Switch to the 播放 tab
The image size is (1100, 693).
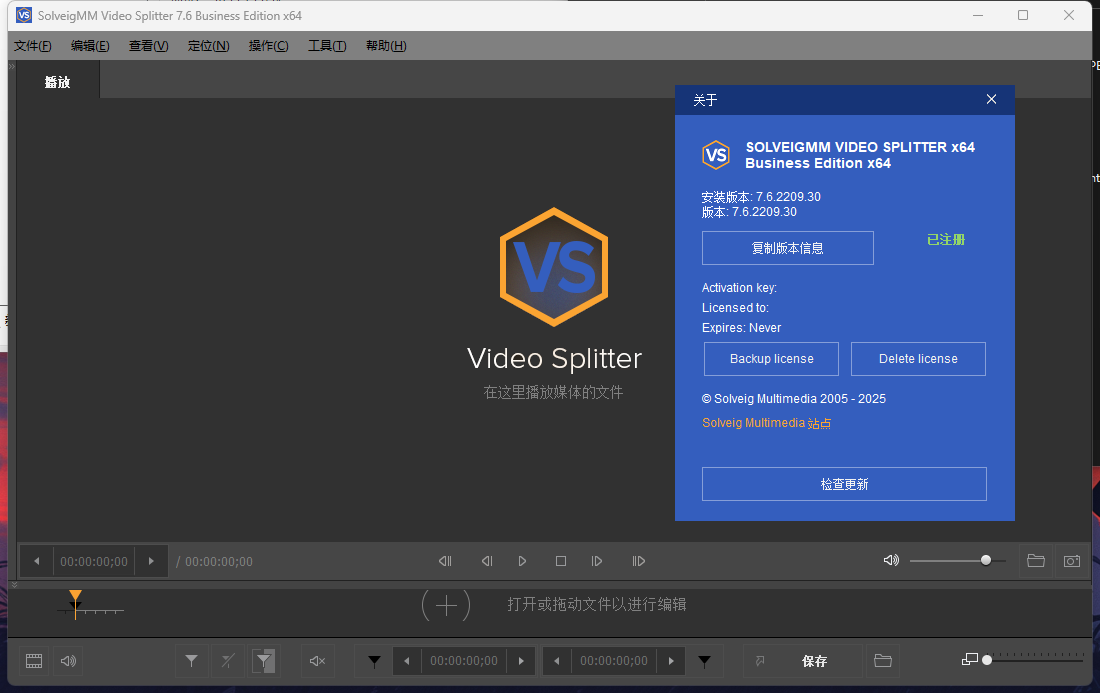tap(57, 82)
